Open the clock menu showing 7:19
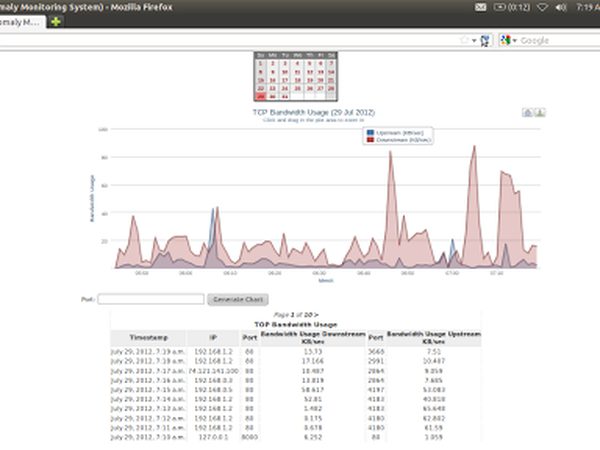 [x=588, y=7]
